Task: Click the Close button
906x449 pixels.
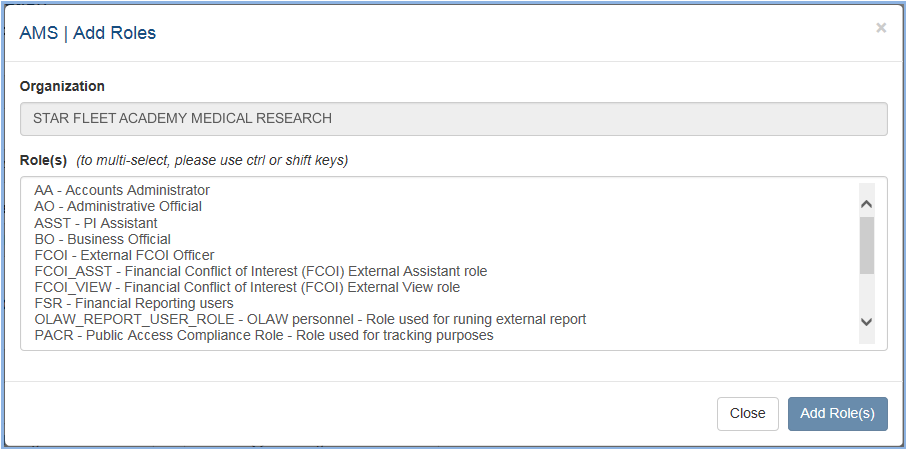Action: click(747, 413)
